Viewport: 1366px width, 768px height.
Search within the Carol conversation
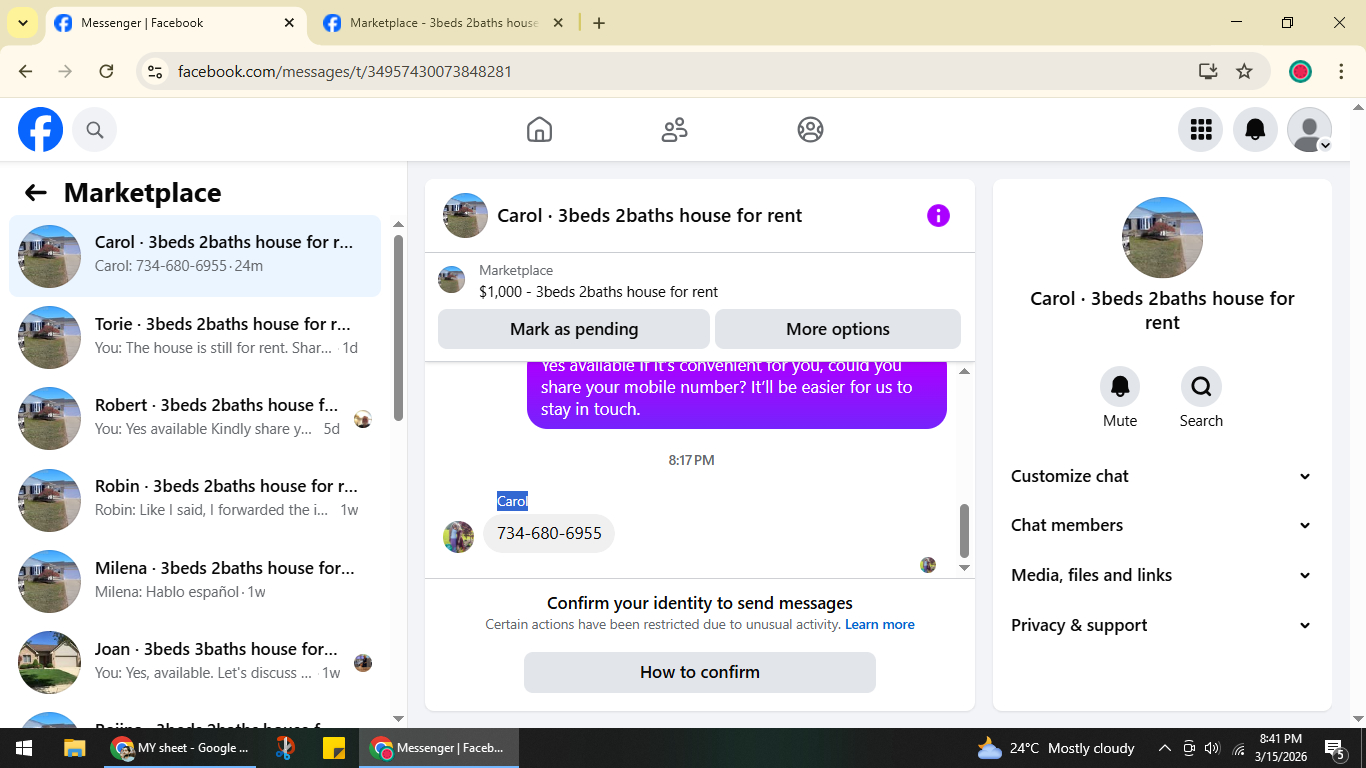pos(1201,387)
